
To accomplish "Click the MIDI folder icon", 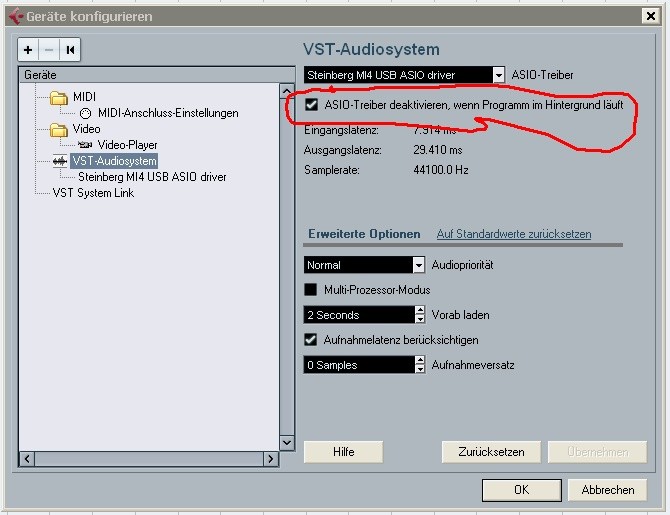I will coord(59,98).
